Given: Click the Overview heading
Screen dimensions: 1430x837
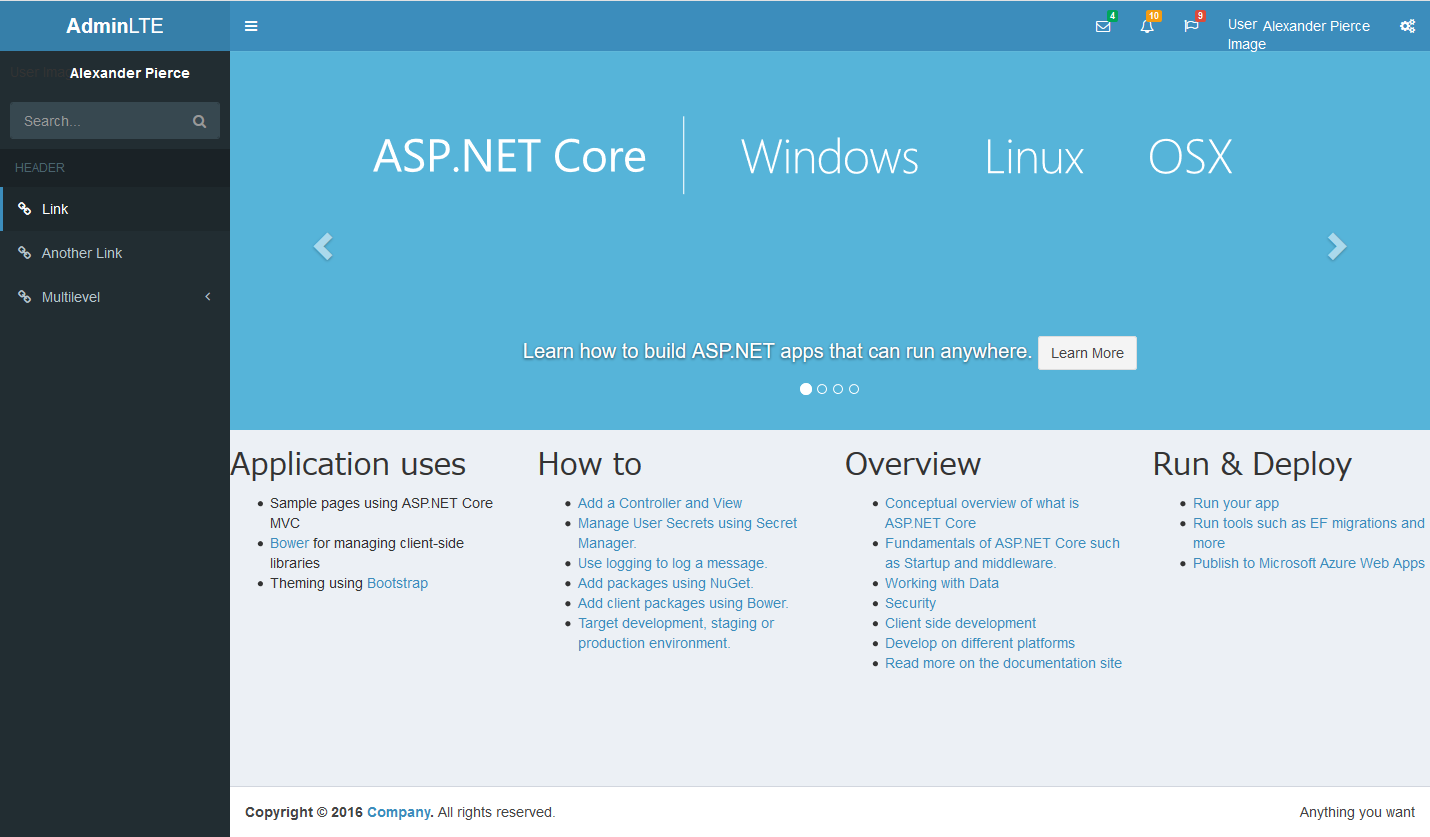Looking at the screenshot, I should 913,464.
